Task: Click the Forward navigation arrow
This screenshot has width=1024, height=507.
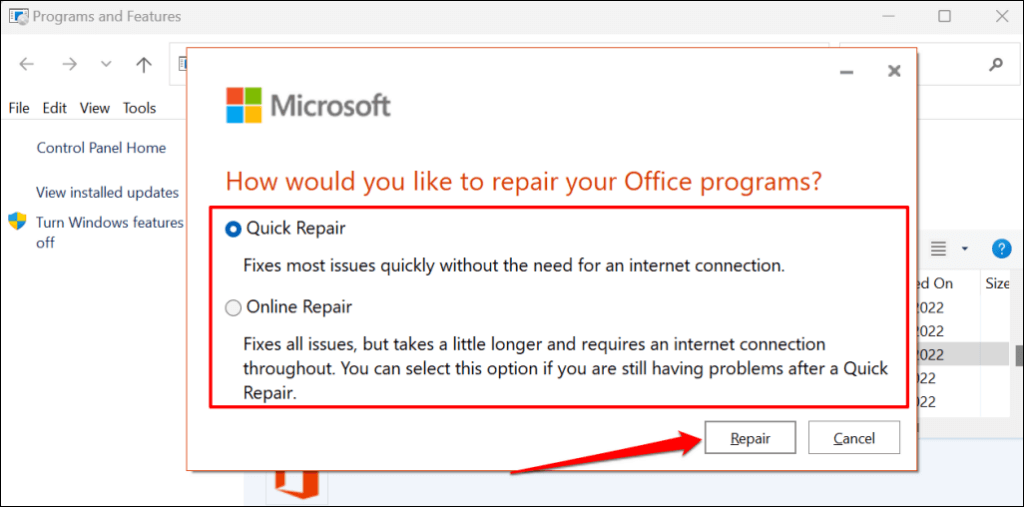Action: coord(69,65)
